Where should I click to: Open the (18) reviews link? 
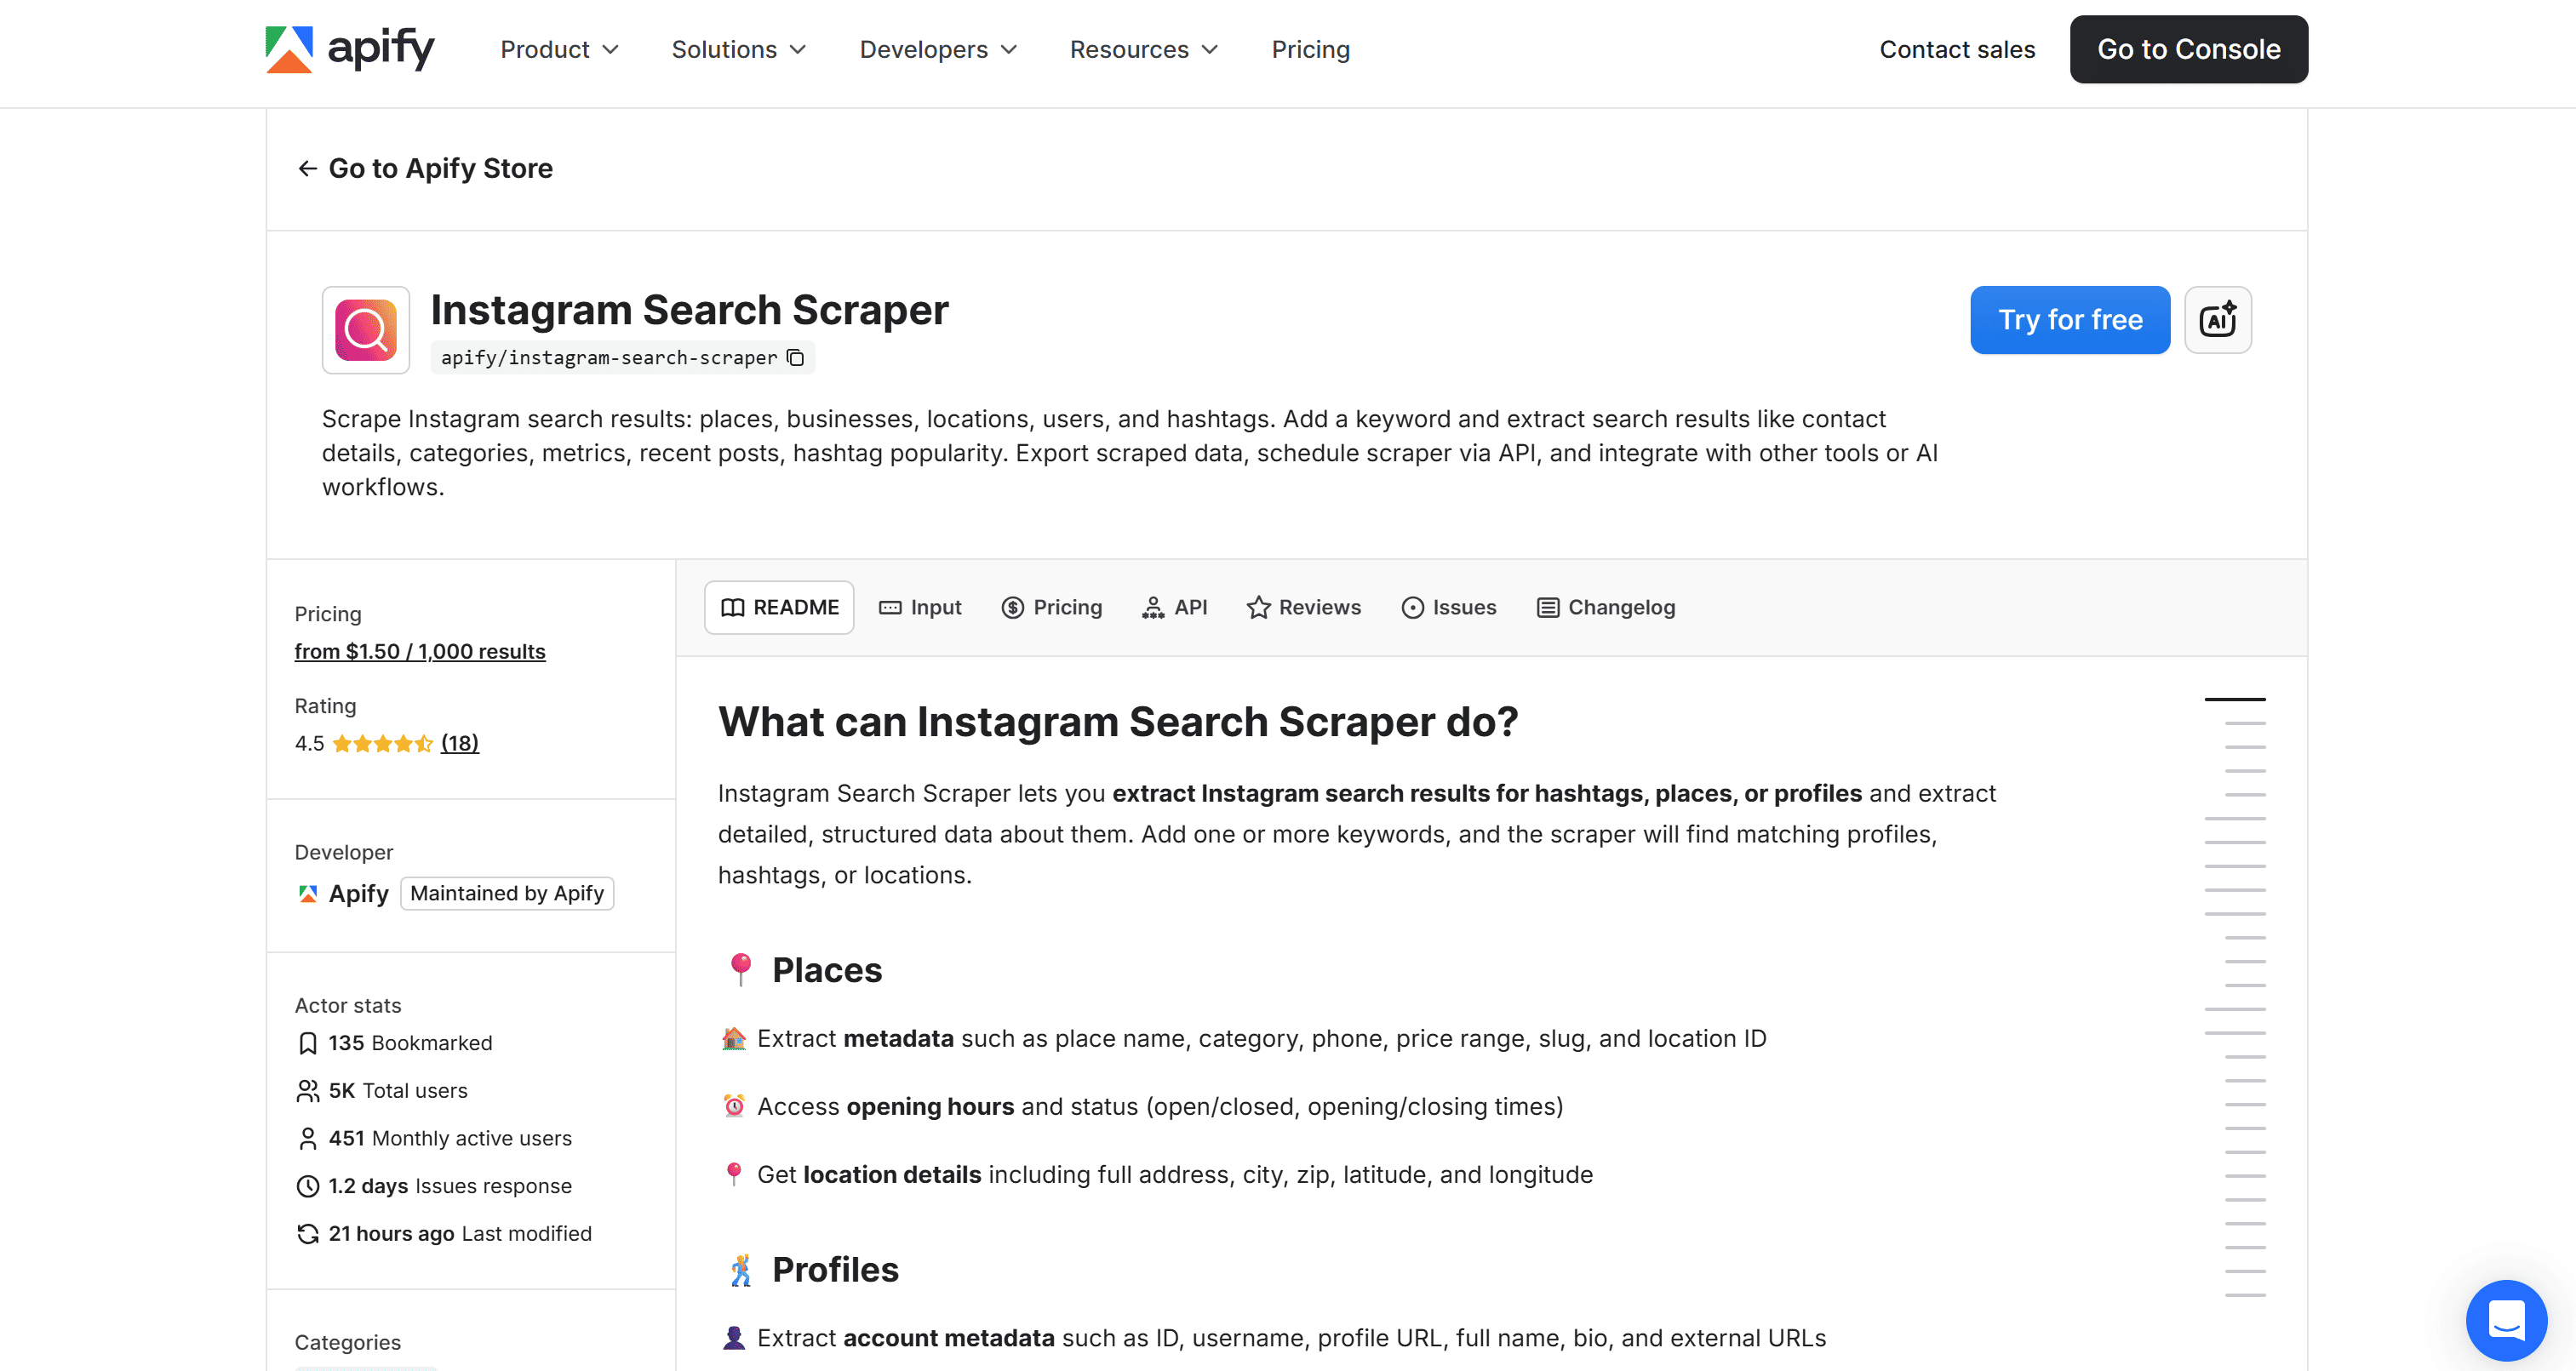460,743
